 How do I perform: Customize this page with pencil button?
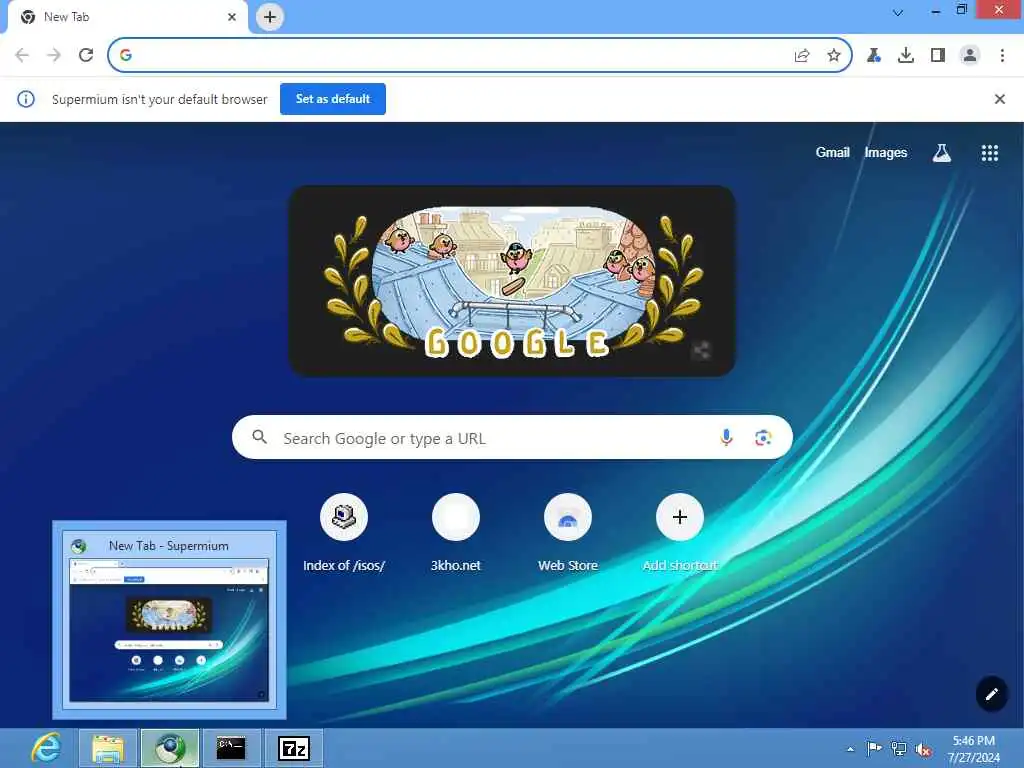click(991, 694)
